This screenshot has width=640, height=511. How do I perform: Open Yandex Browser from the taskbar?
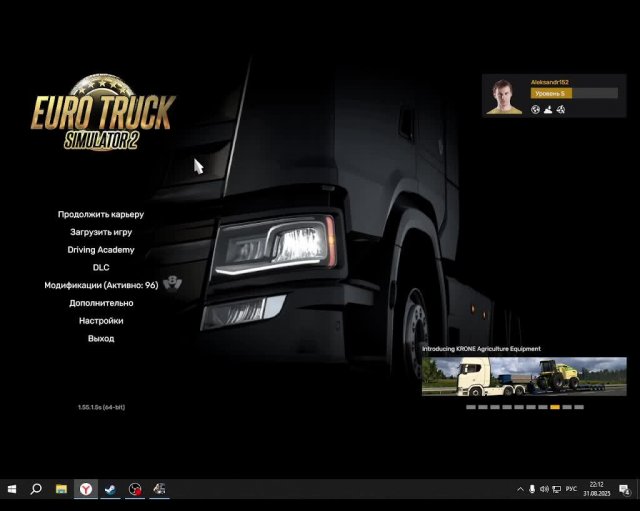(x=86, y=489)
